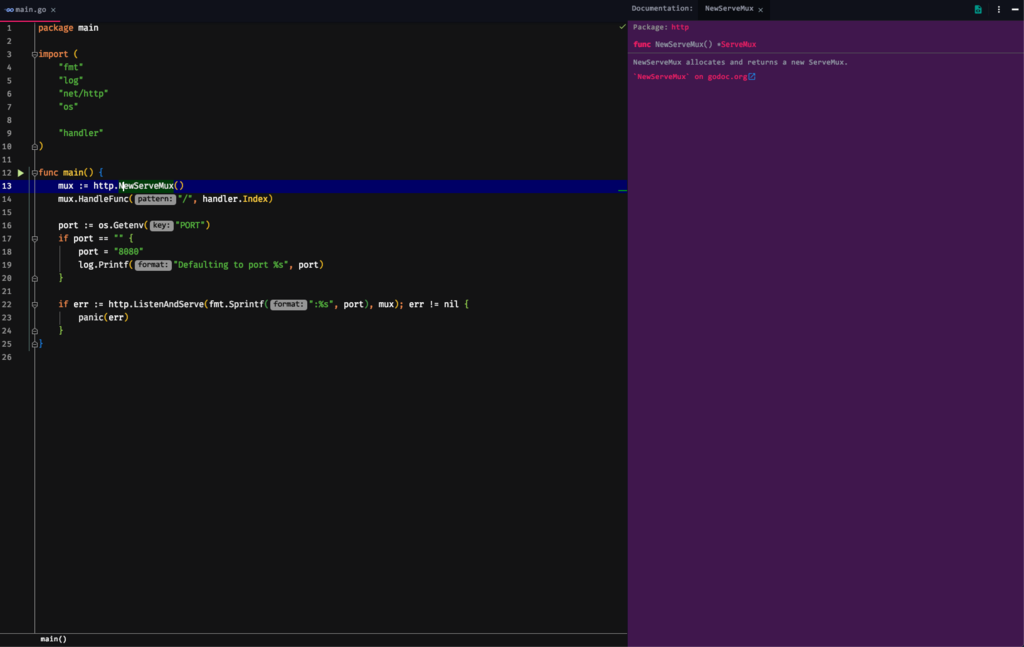The height and width of the screenshot is (647, 1024).
Task: Follow the ServeMux return type link
Action: tap(739, 44)
